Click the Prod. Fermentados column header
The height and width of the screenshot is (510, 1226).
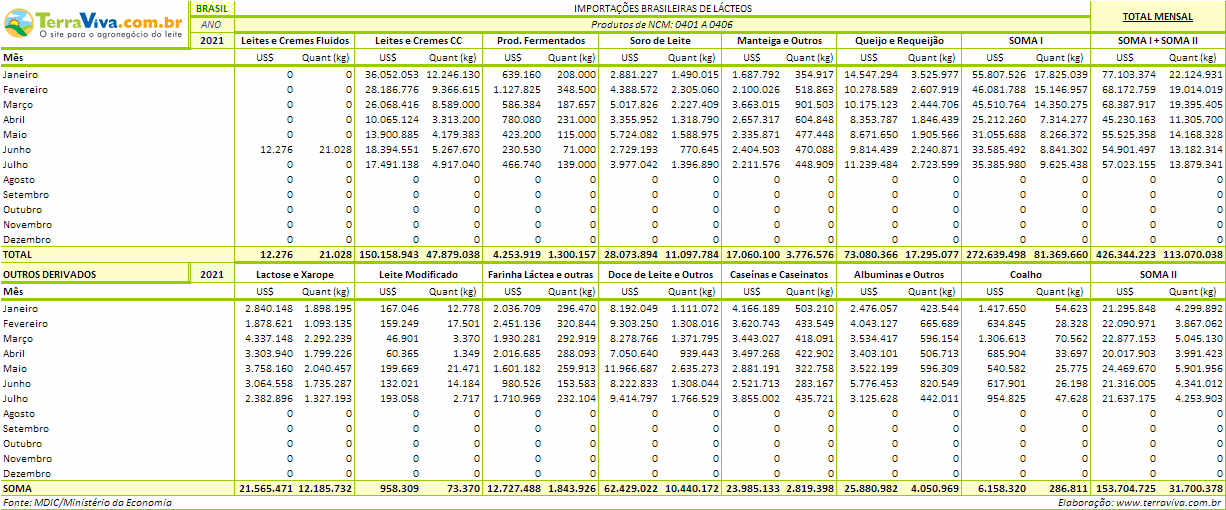540,41
